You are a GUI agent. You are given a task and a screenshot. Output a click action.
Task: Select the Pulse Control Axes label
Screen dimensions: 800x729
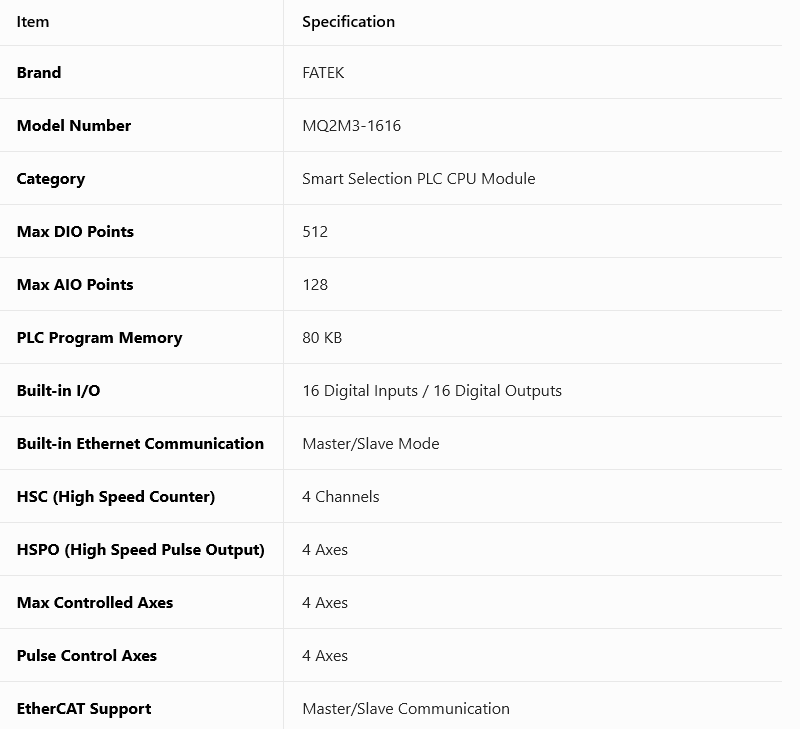coord(87,656)
